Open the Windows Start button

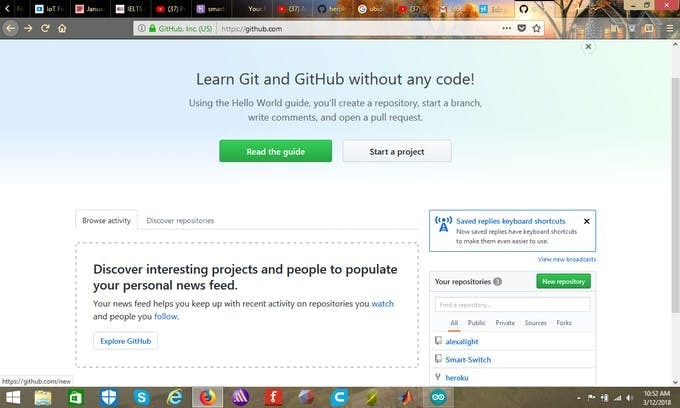[13, 398]
